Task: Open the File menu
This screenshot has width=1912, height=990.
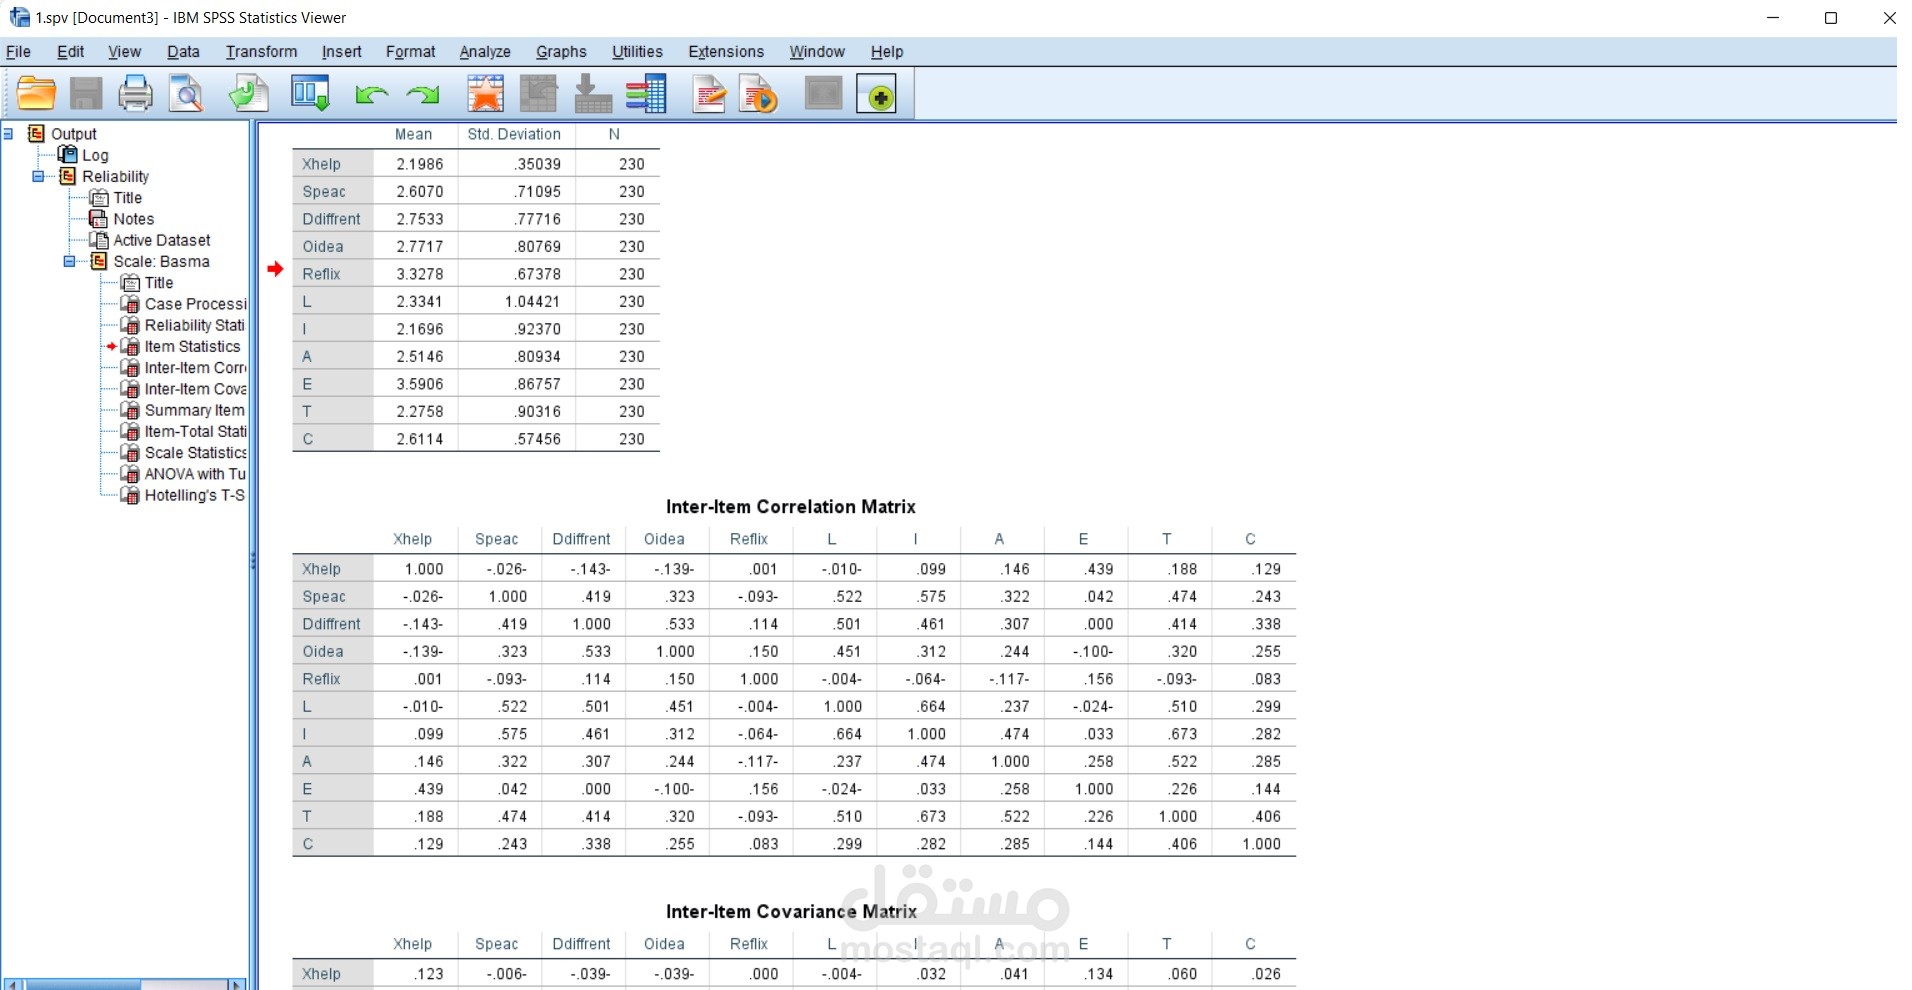Action: coord(18,52)
